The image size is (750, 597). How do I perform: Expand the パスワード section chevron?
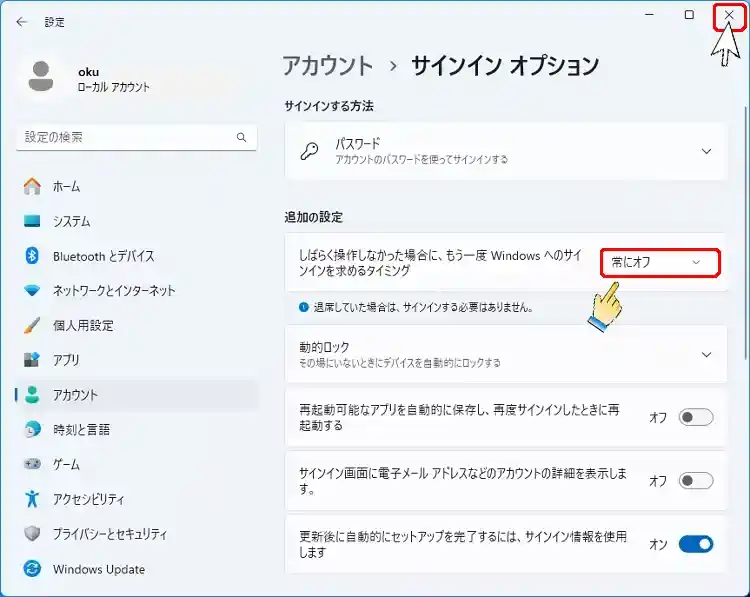[x=706, y=152]
